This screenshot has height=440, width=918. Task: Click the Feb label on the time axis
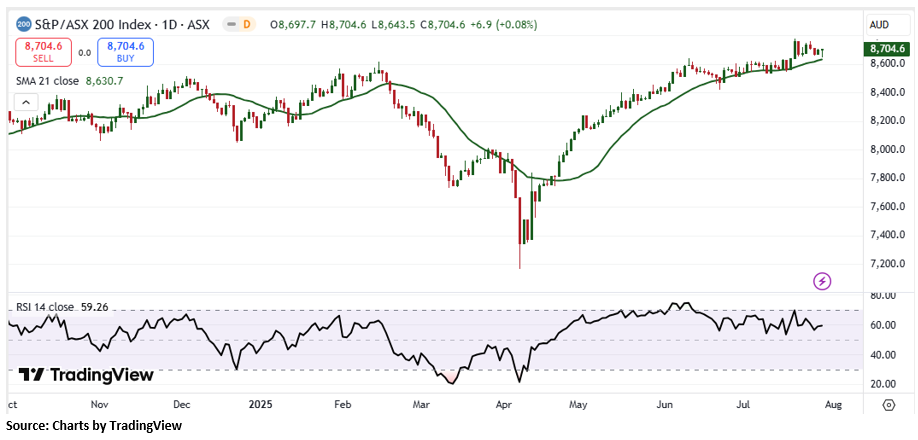[342, 404]
